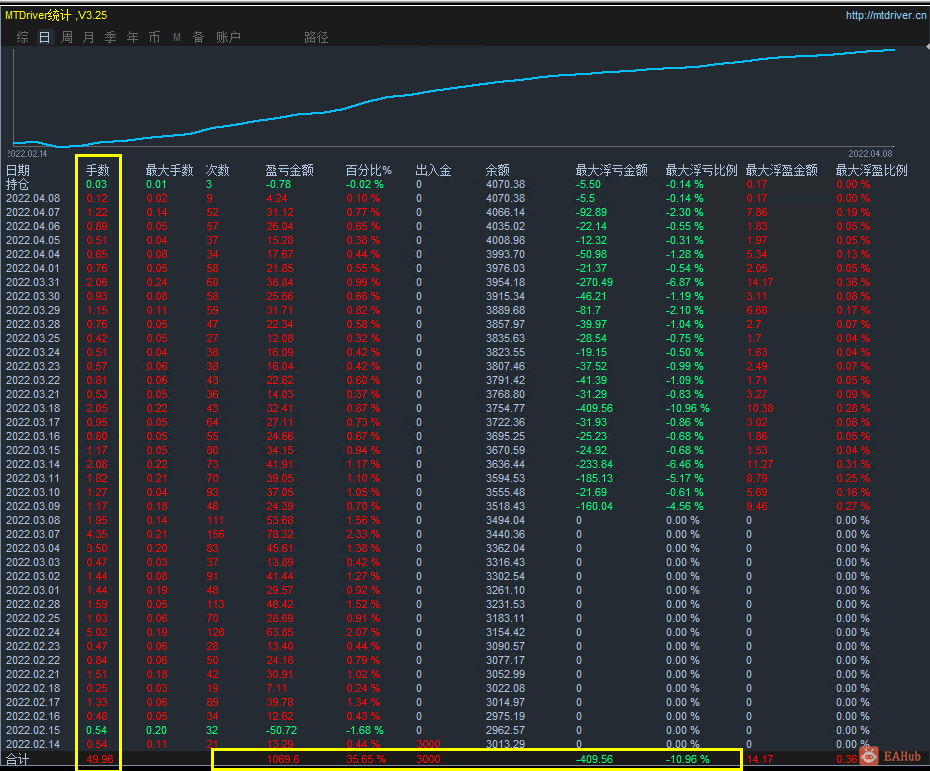
Task: Click the balance value 3440.36
Action: [x=505, y=534]
